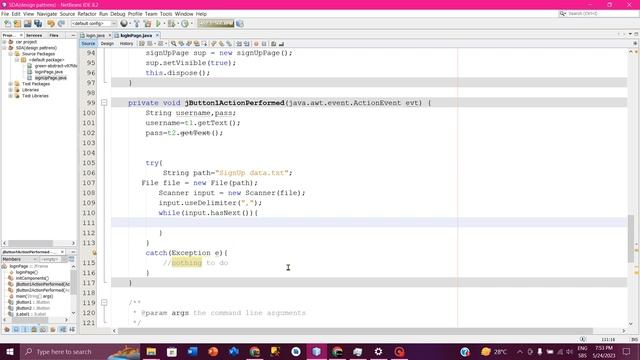The height and width of the screenshot is (360, 640).
Task: Click the Profile Project clock icon
Action: tap(184, 24)
